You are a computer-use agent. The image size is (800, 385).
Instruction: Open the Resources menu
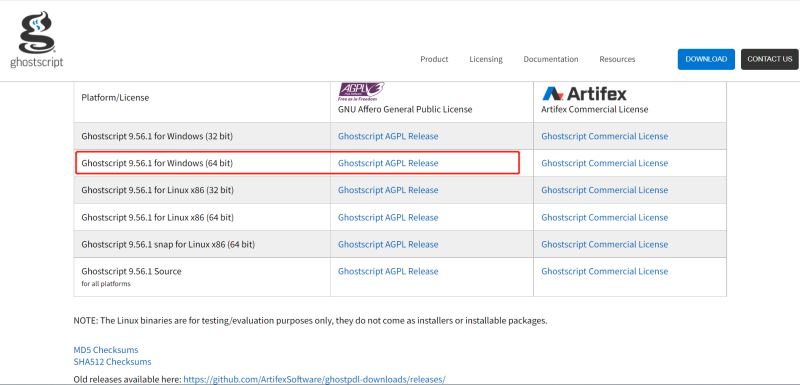tap(617, 59)
